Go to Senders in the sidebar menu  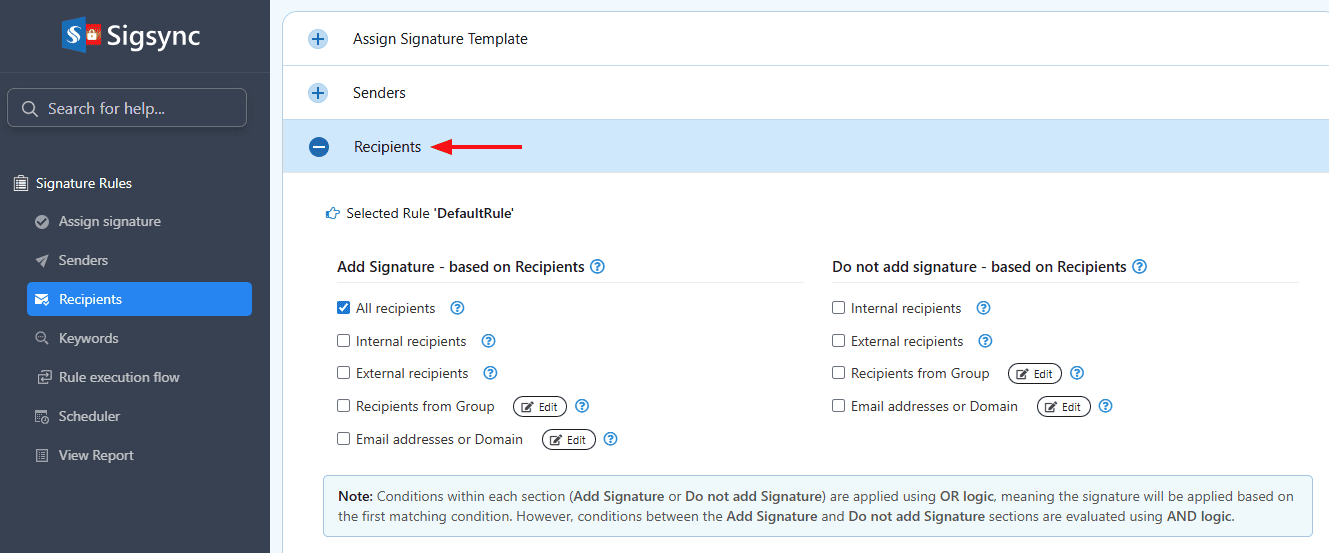(x=83, y=260)
